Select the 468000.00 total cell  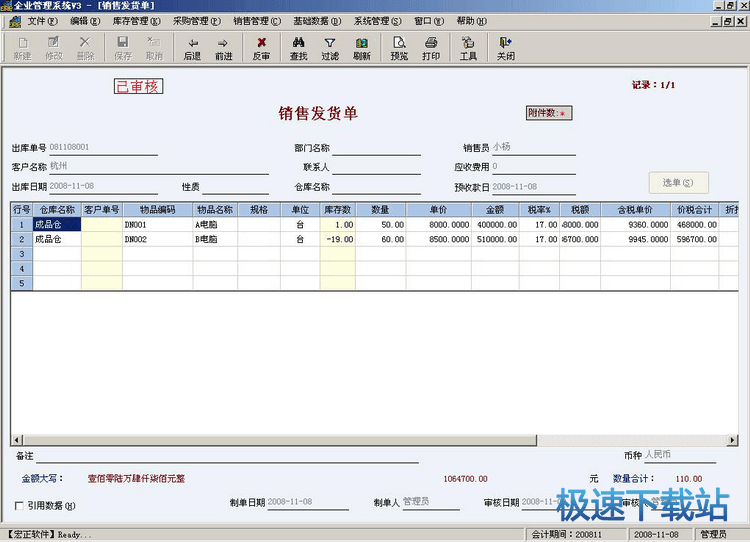695,224
